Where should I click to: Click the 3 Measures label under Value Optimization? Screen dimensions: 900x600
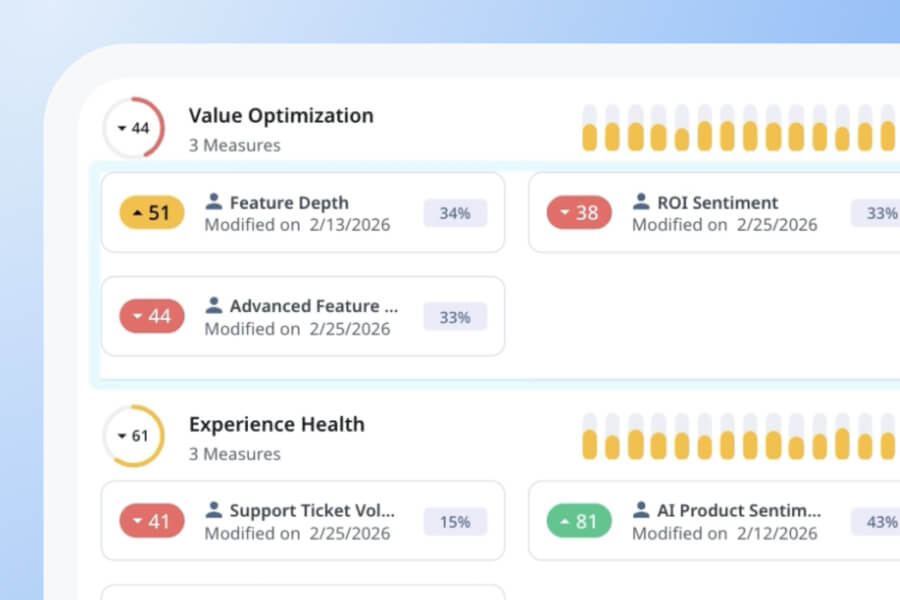[x=235, y=145]
